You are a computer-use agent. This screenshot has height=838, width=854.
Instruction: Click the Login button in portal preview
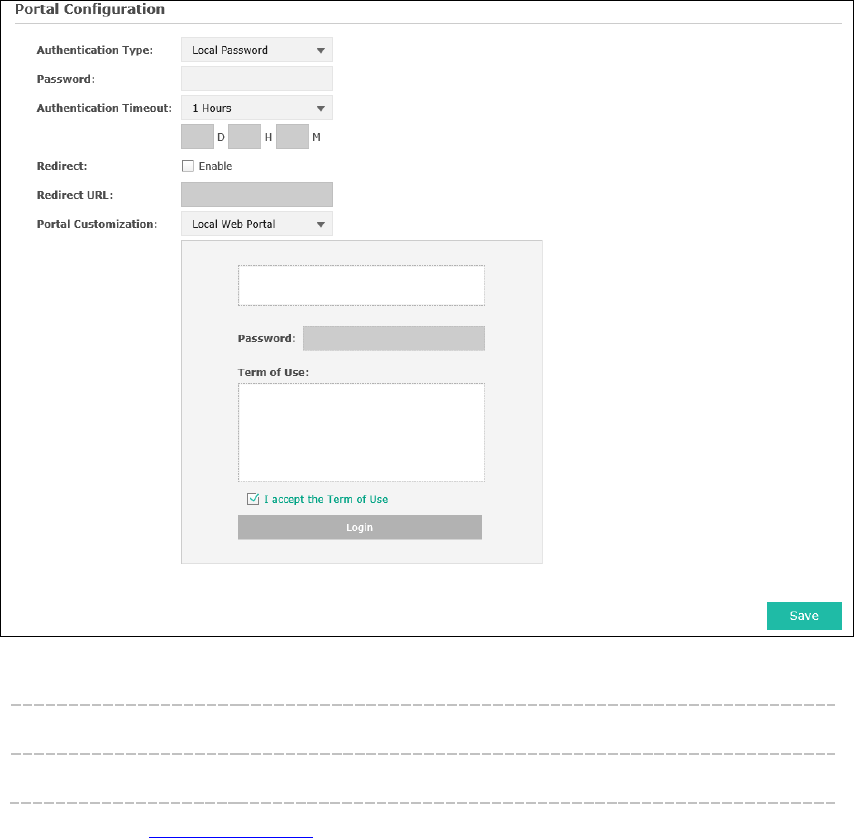[x=360, y=527]
